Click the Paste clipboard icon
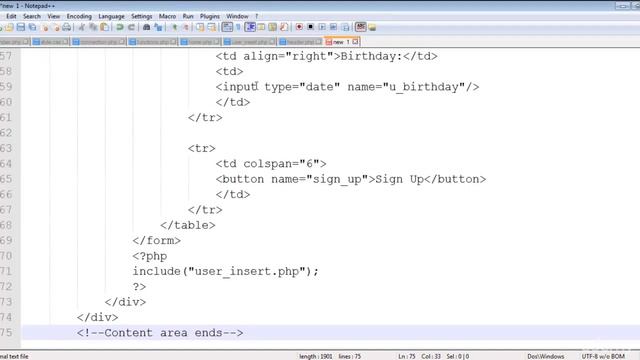 (x=105, y=27)
